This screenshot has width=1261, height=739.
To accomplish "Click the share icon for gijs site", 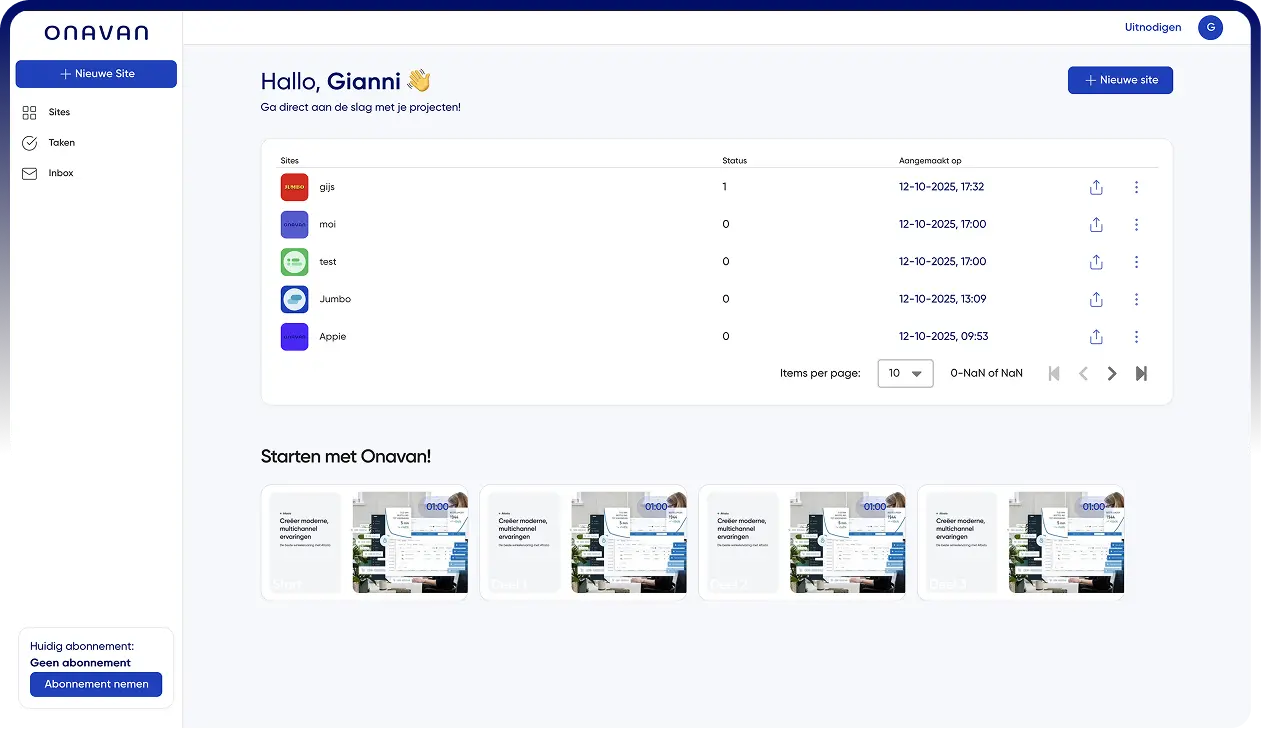I will pos(1096,187).
